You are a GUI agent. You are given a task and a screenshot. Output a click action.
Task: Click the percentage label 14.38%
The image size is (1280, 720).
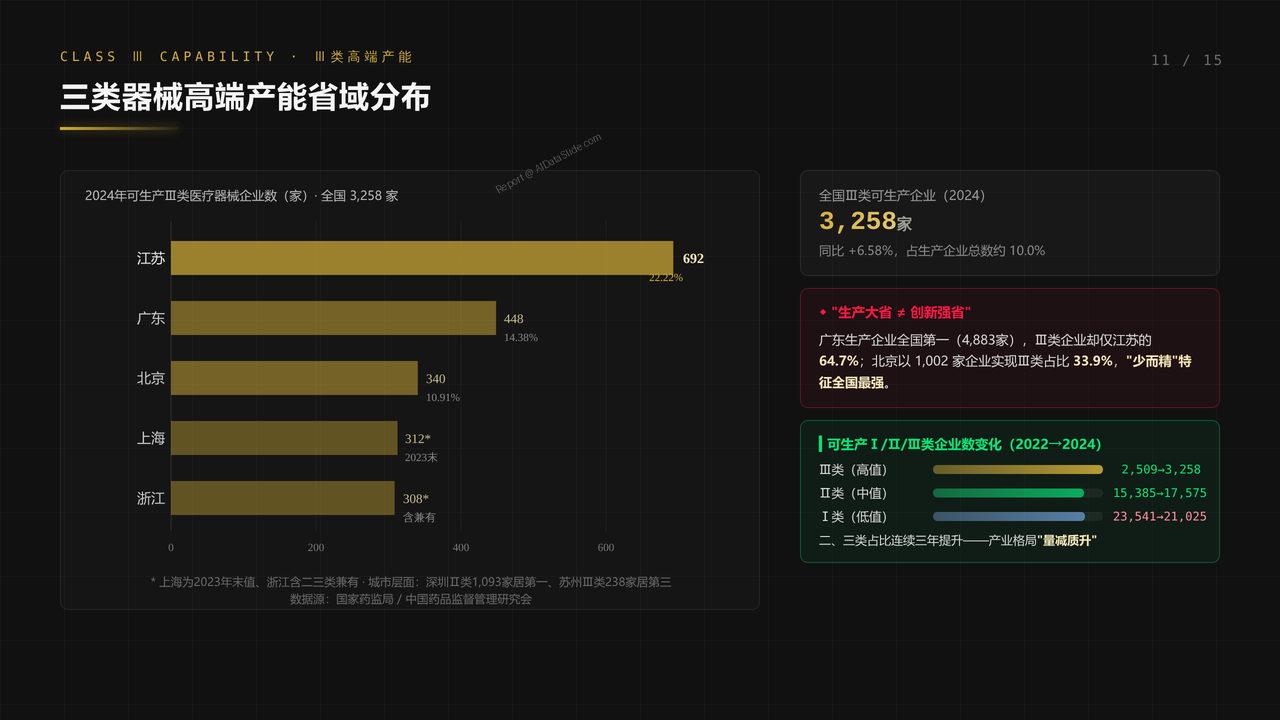(x=521, y=338)
